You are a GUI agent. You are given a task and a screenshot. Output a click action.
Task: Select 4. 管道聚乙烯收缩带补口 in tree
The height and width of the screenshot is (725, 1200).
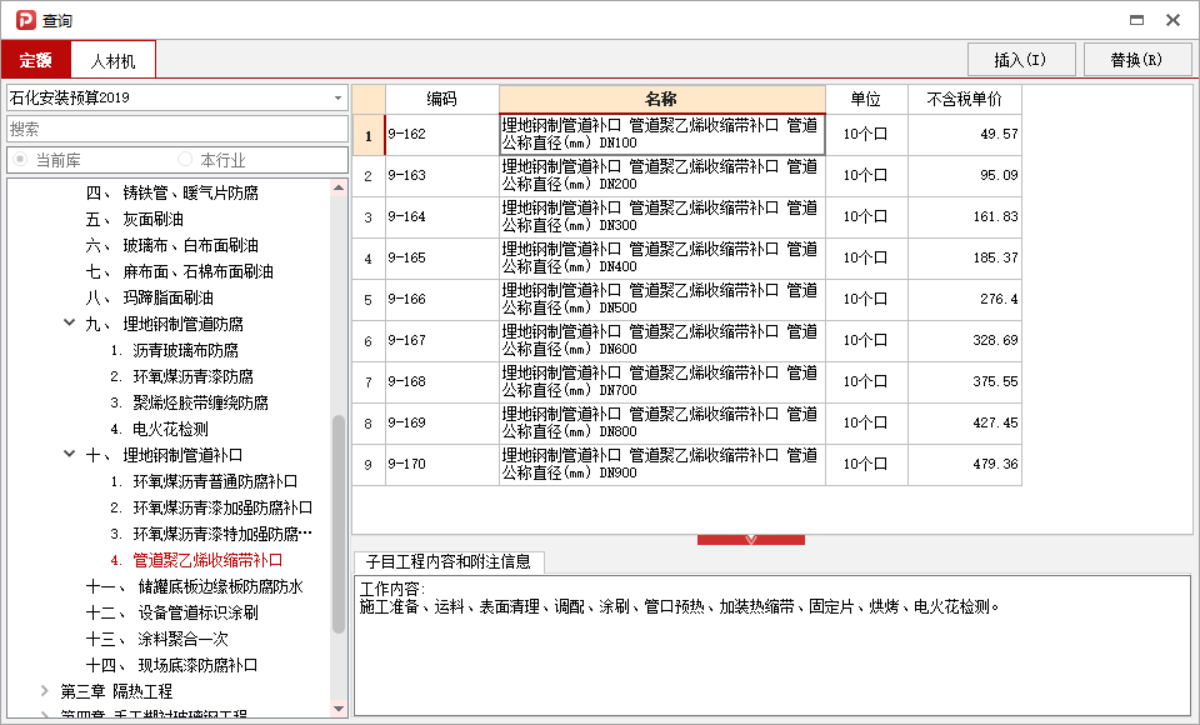click(196, 559)
